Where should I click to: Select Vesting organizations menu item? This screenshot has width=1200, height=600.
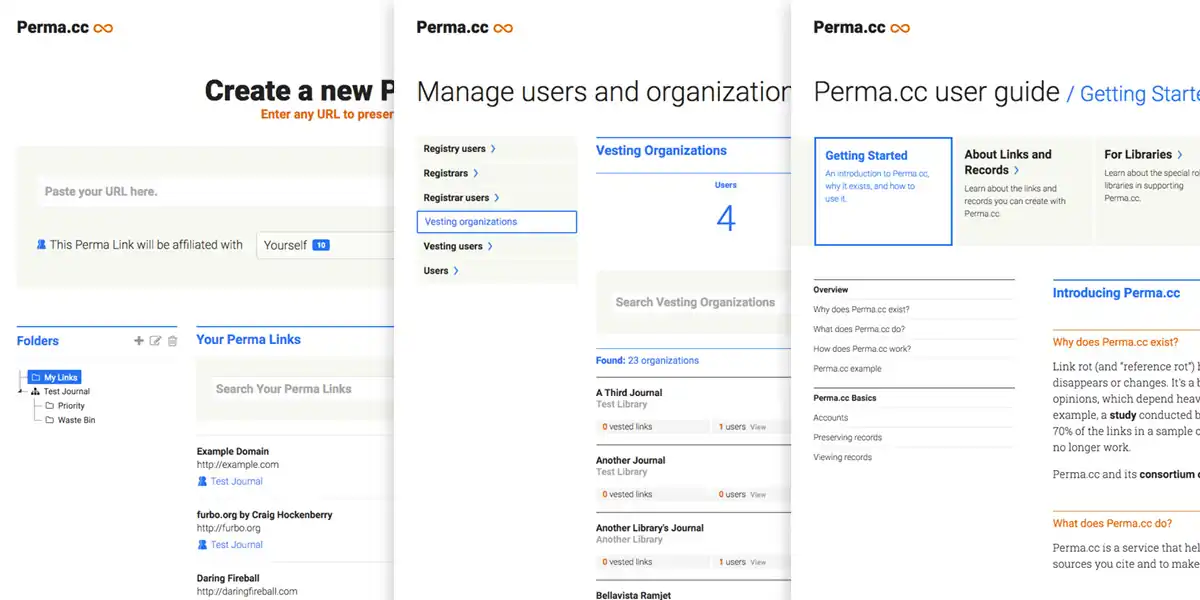click(x=497, y=222)
